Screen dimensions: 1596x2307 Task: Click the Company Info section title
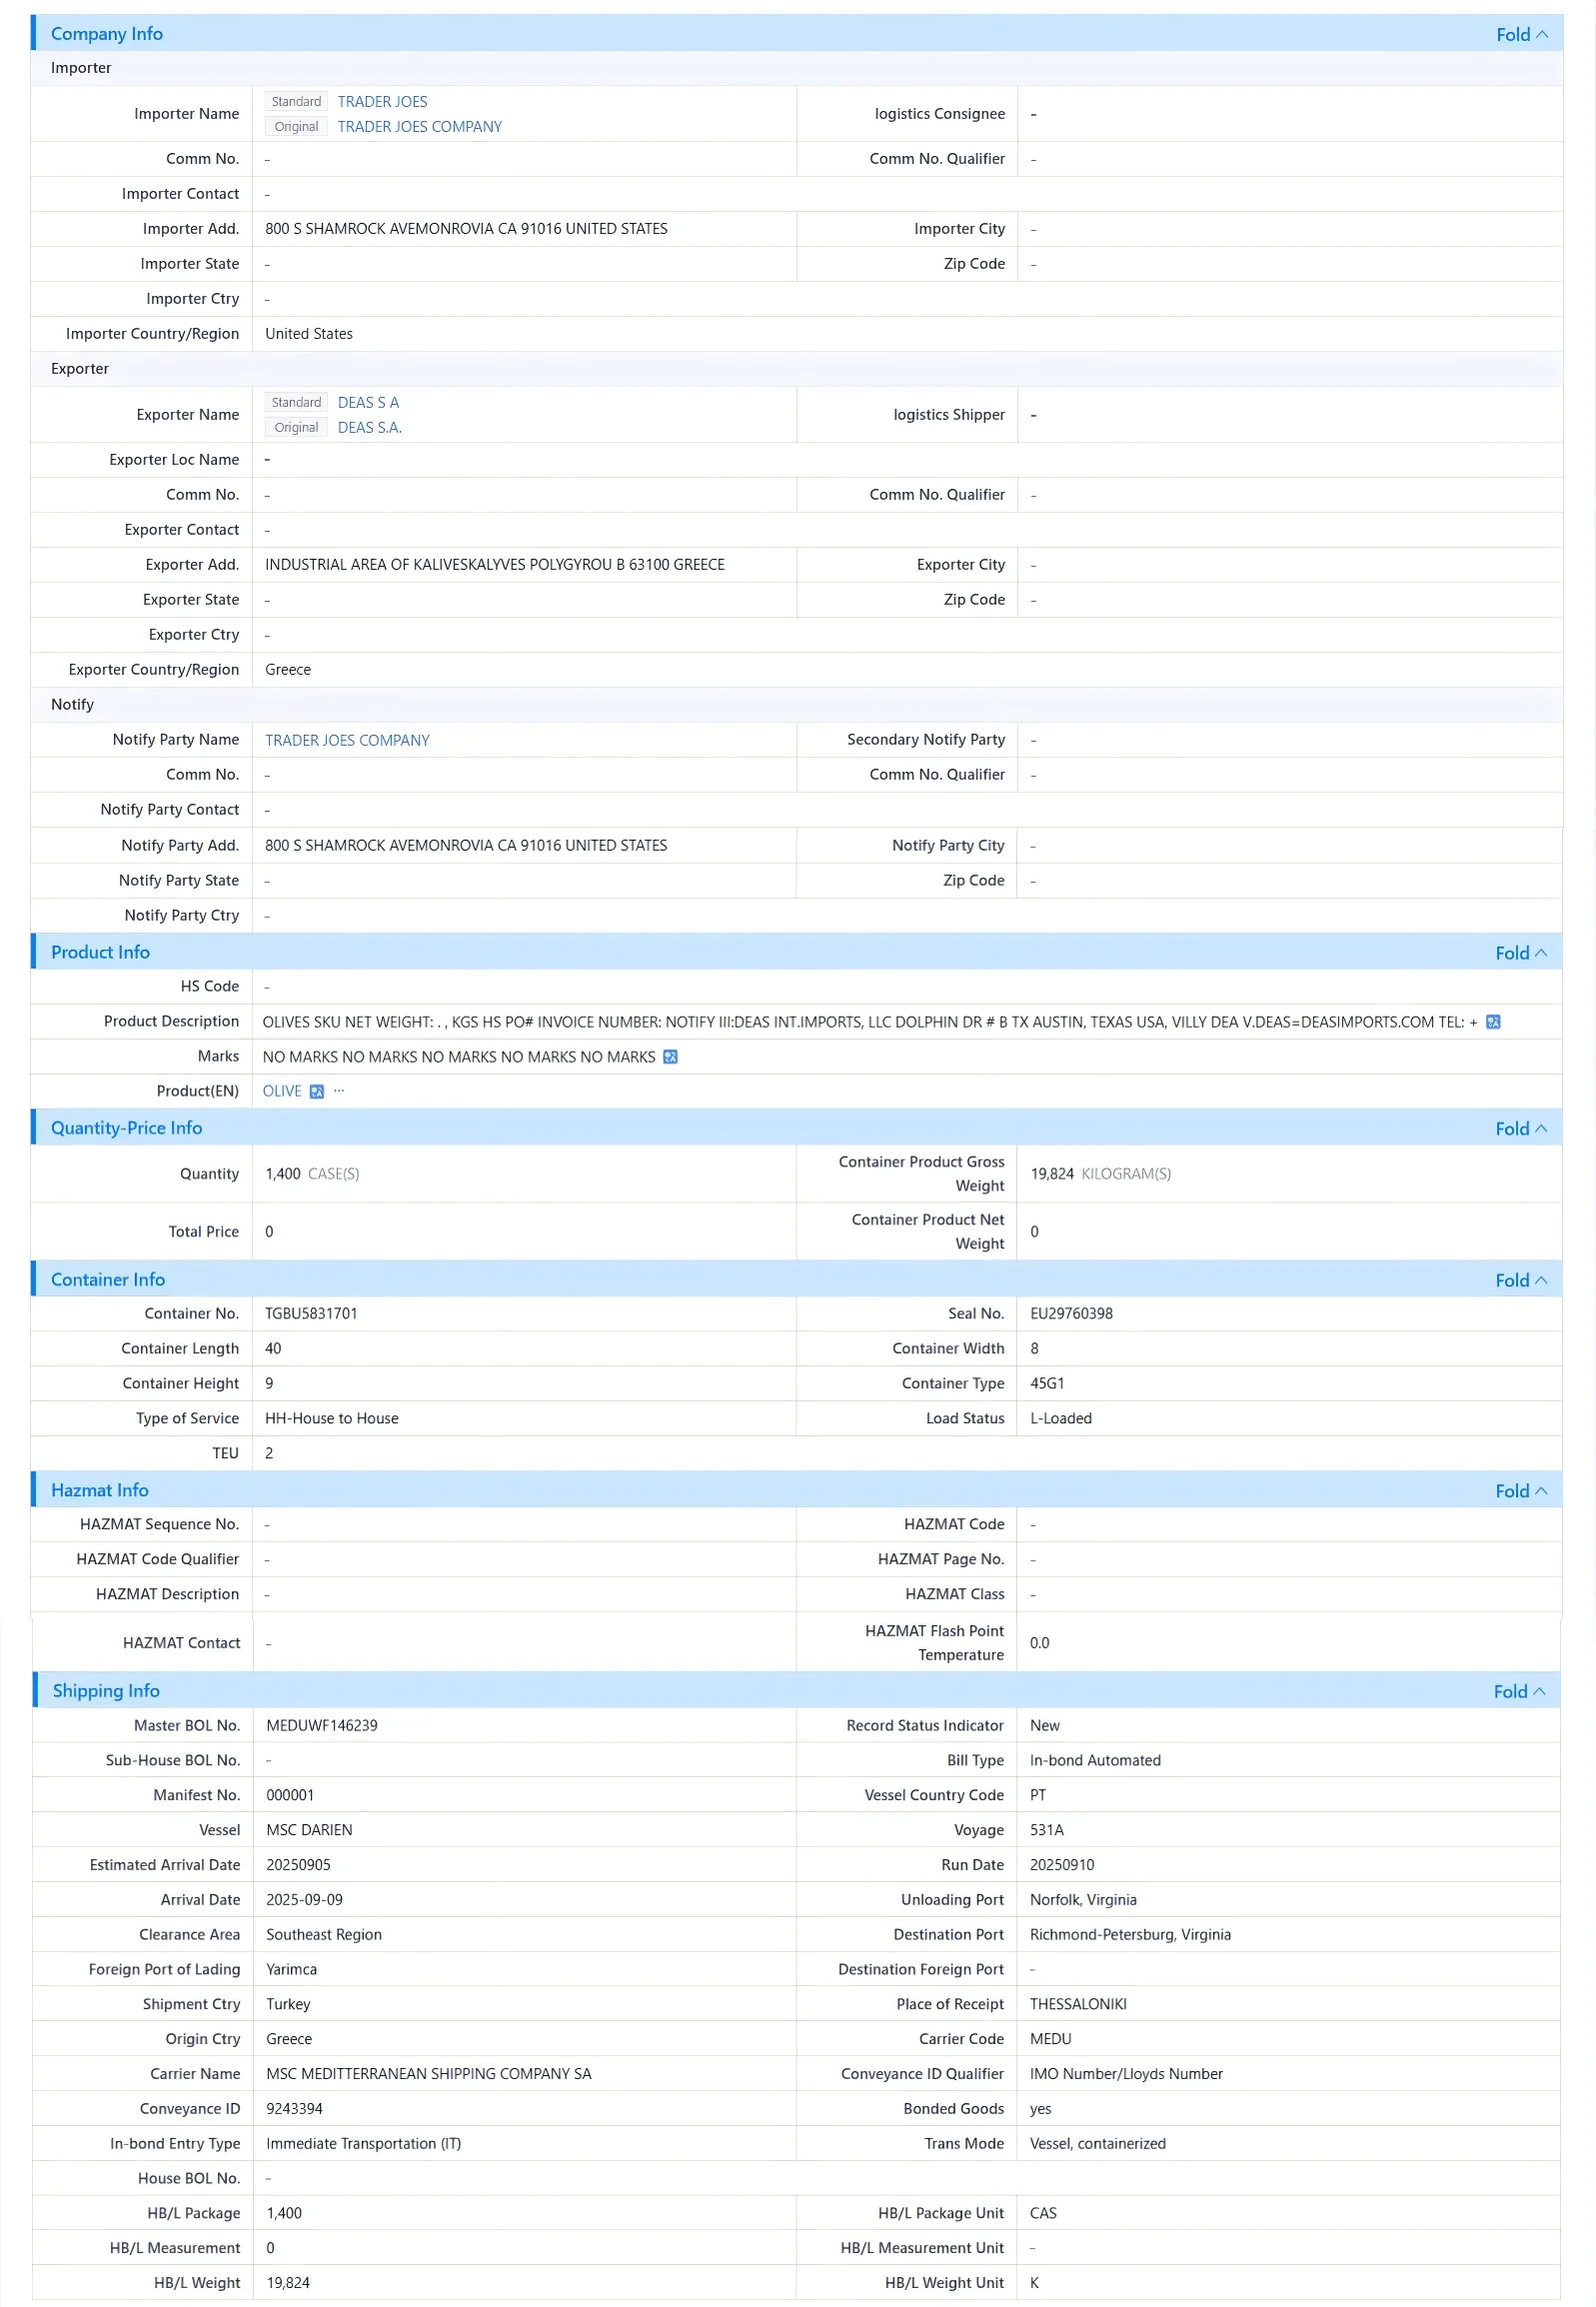click(x=107, y=34)
